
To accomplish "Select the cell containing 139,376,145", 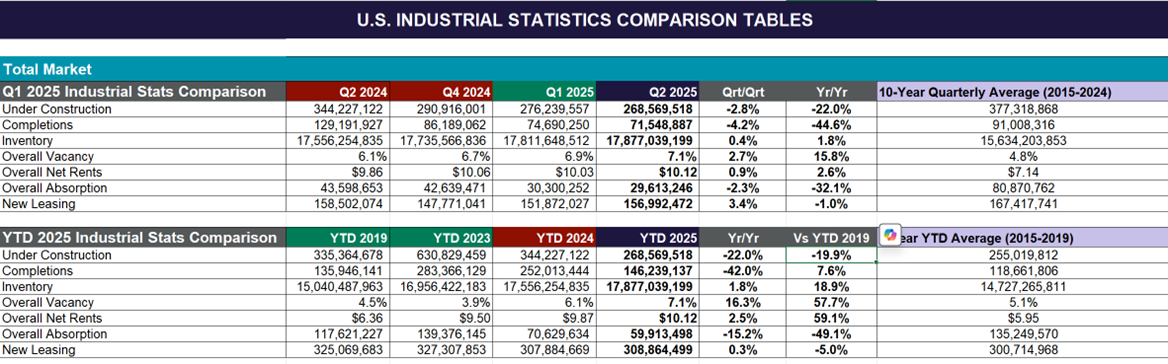I will click(x=441, y=333).
